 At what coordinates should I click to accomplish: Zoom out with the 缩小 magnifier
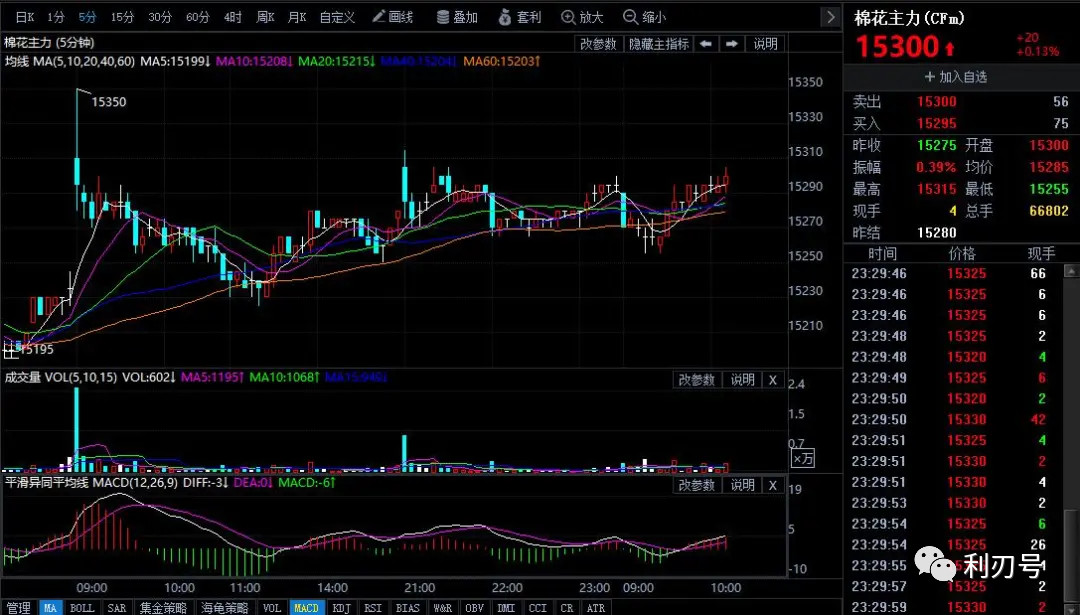pyautogui.click(x=644, y=17)
